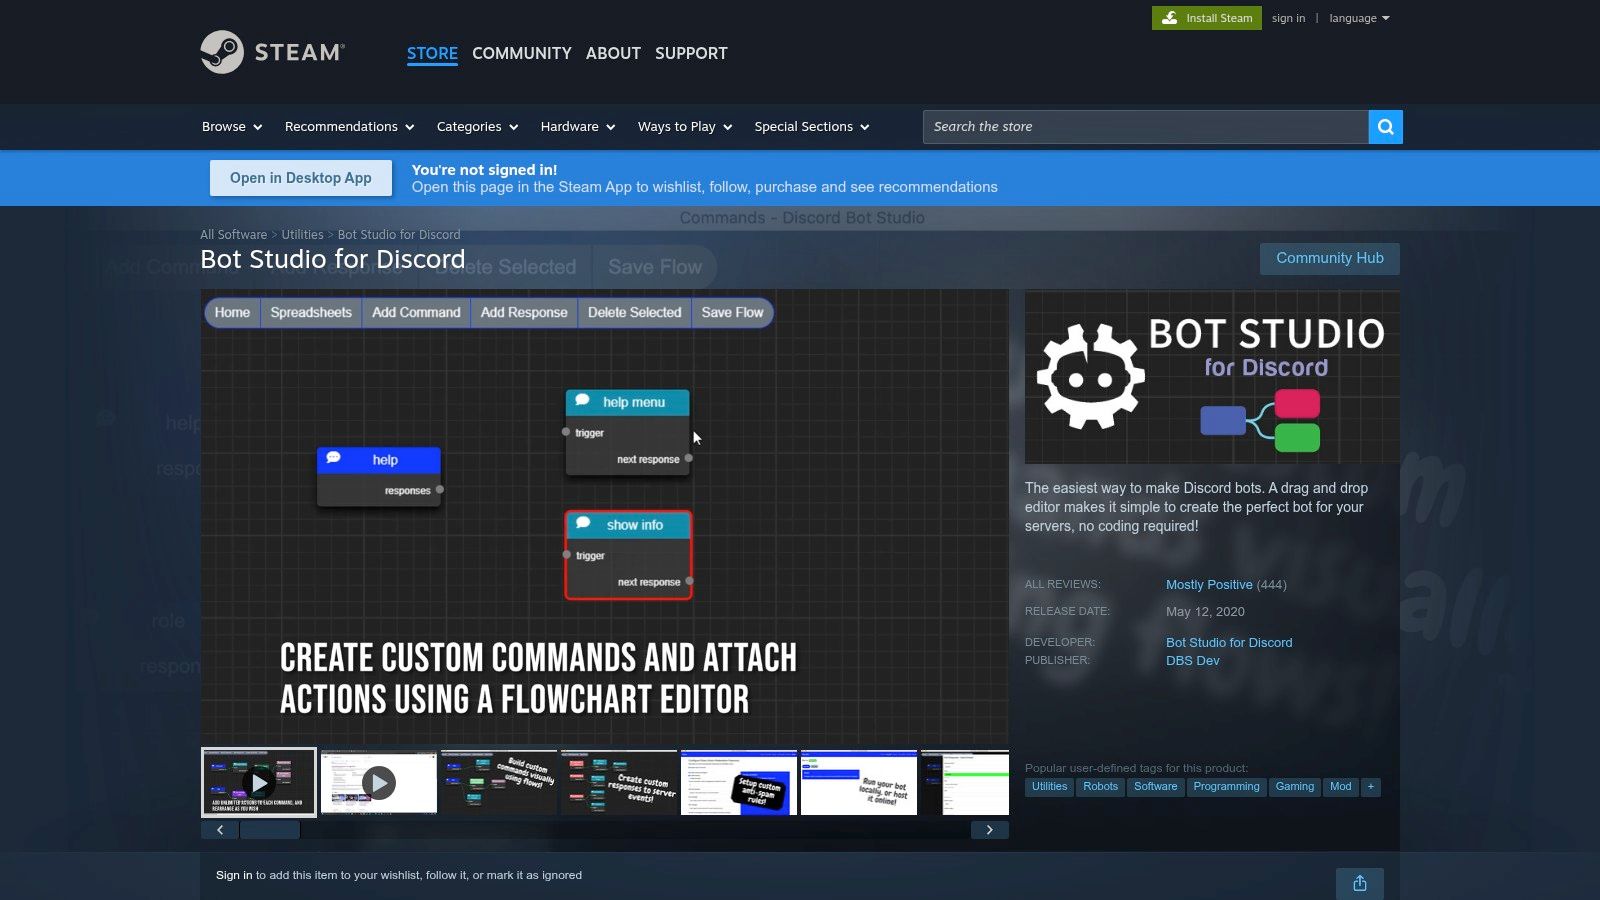Go to the STORE tab
This screenshot has width=1600, height=900.
pyautogui.click(x=432, y=53)
